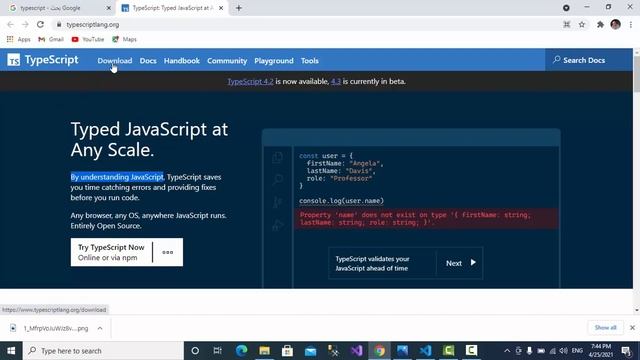Launch Microsoft Edge from taskbar
This screenshot has height=360, width=640.
point(241,351)
